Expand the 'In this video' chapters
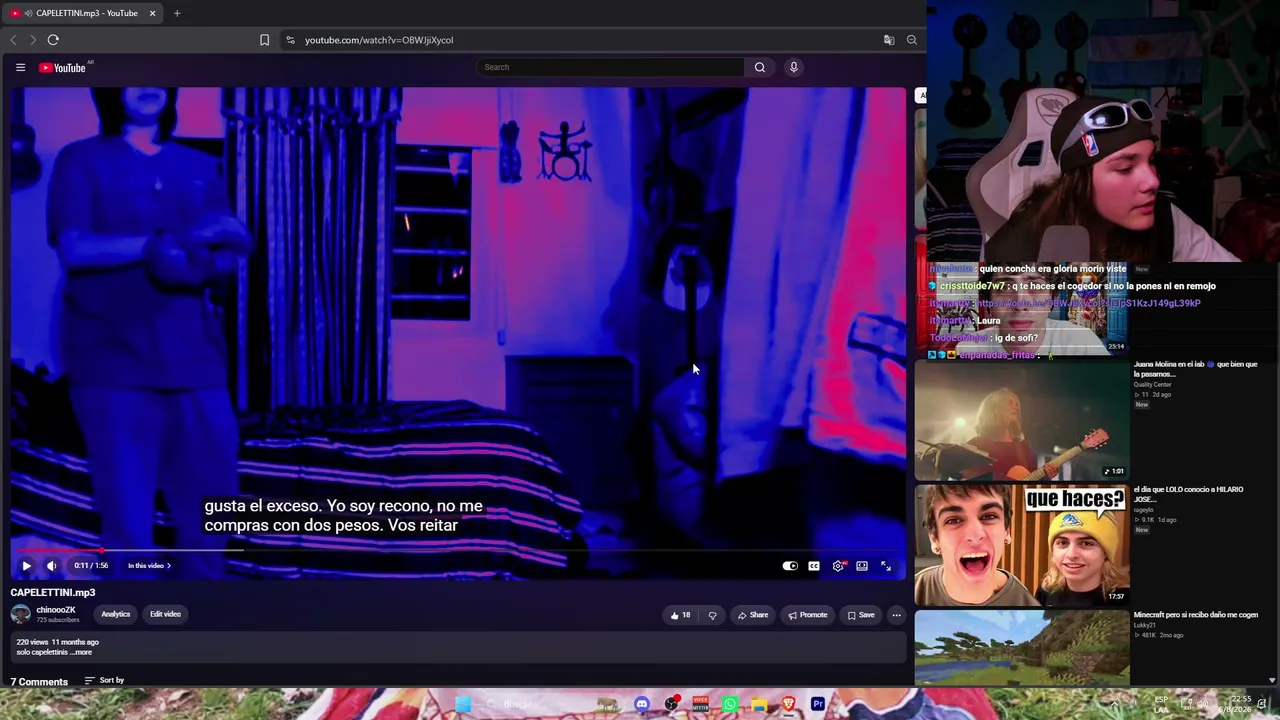Image resolution: width=1280 pixels, height=720 pixels. (149, 566)
